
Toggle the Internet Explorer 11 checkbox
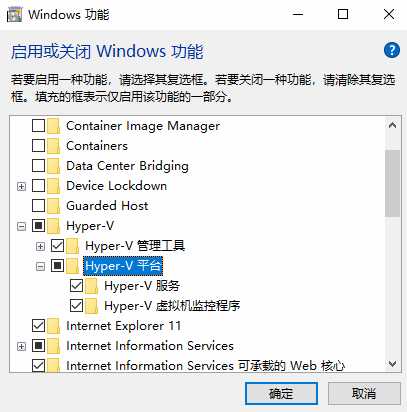click(38, 326)
